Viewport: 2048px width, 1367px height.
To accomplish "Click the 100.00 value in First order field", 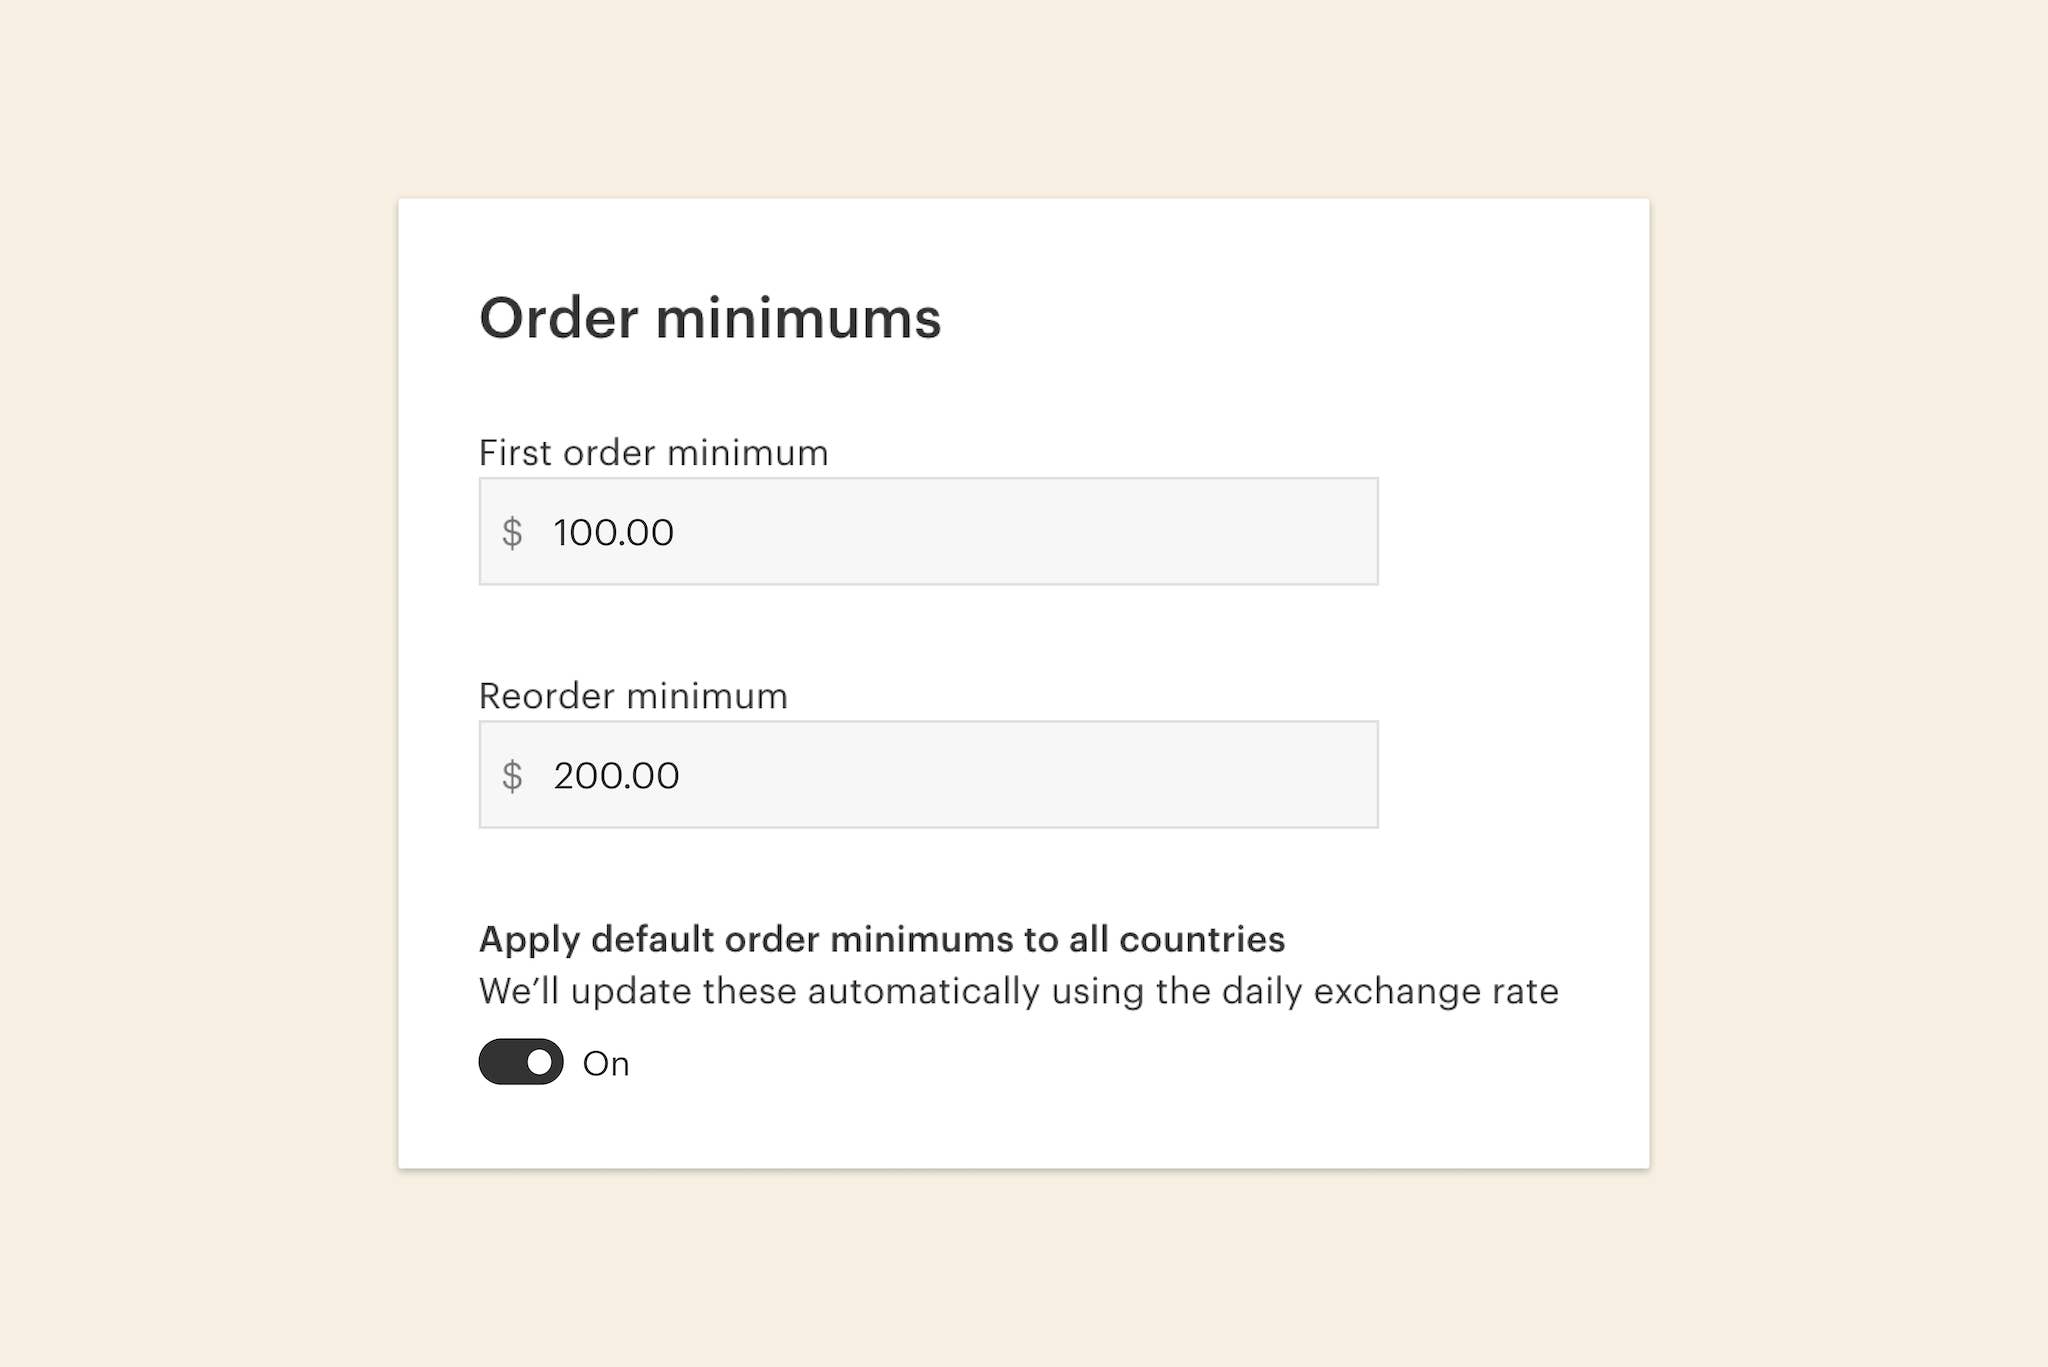I will pyautogui.click(x=614, y=532).
